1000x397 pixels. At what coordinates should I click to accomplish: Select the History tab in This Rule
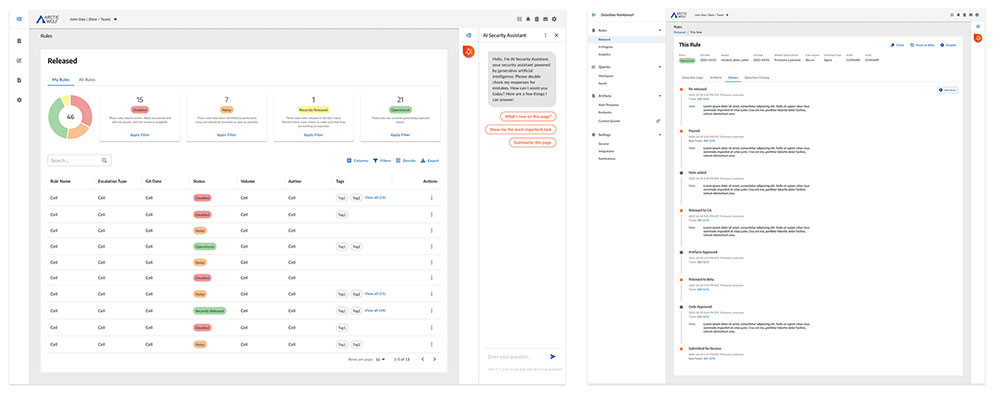[733, 77]
